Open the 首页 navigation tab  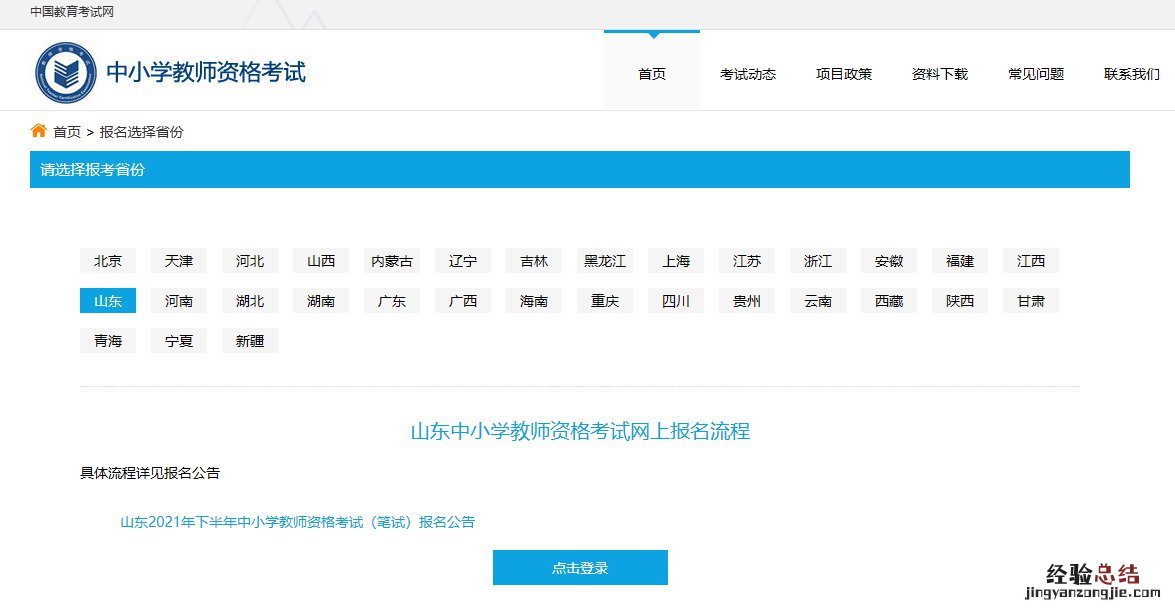coord(652,74)
